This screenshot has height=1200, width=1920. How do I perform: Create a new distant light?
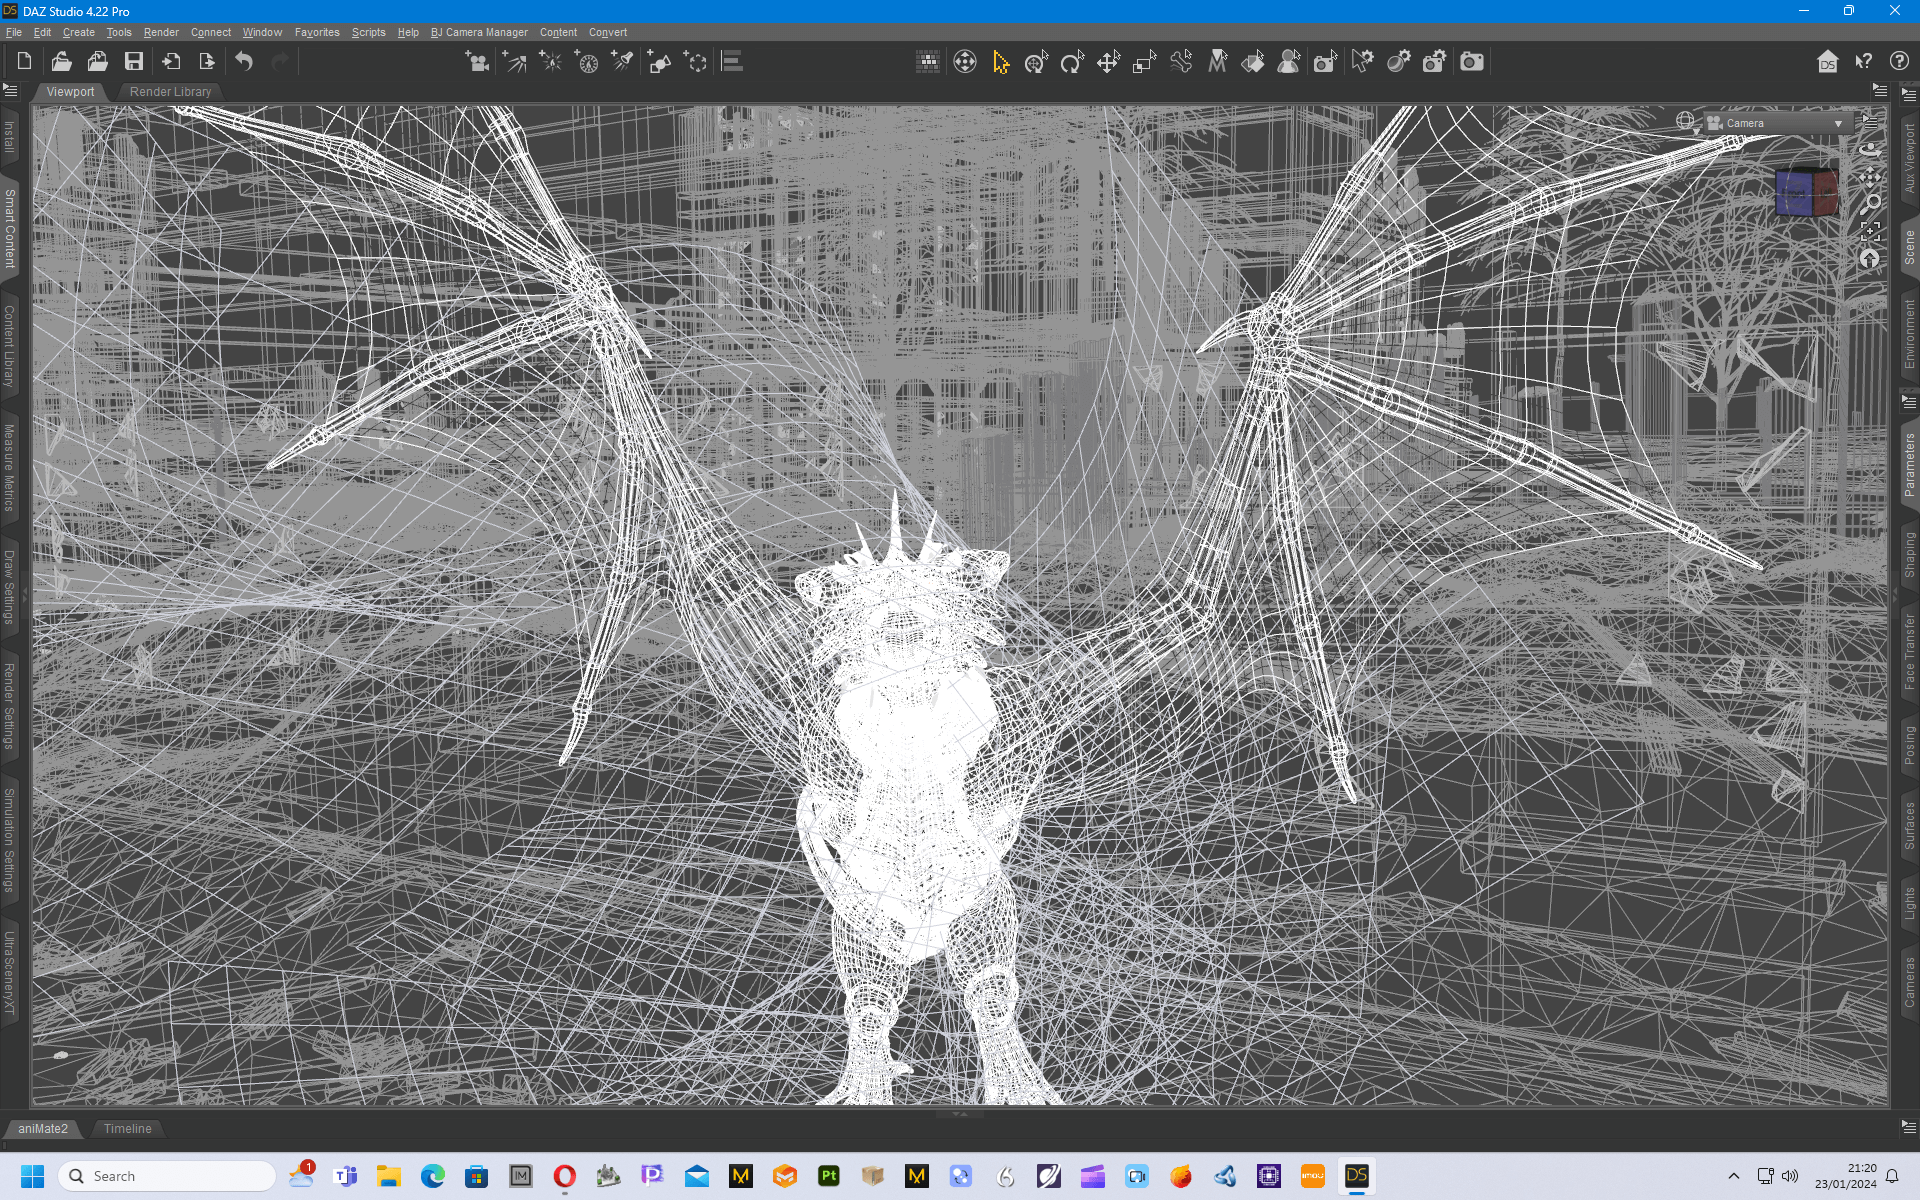pyautogui.click(x=515, y=62)
